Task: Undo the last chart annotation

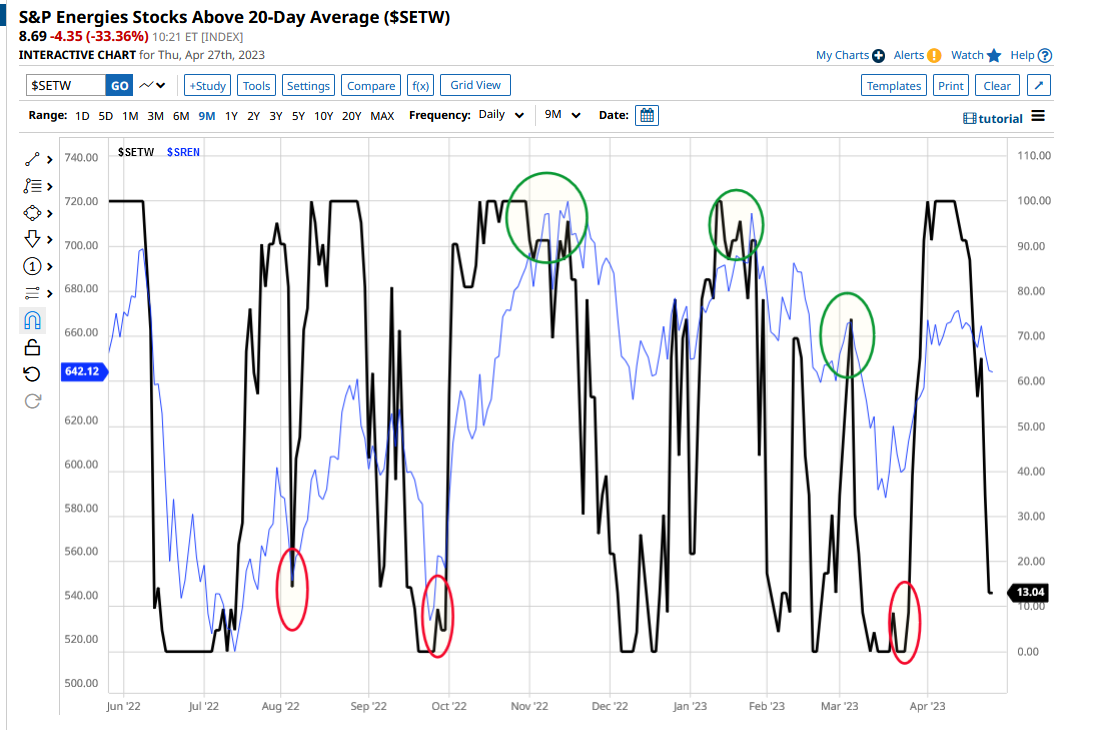Action: [x=31, y=372]
